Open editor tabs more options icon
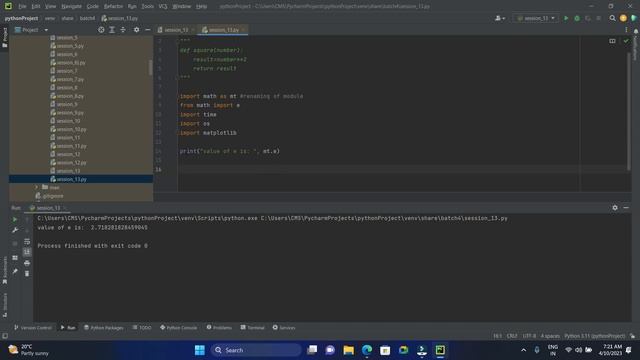640x360 pixels. (x=626, y=30)
